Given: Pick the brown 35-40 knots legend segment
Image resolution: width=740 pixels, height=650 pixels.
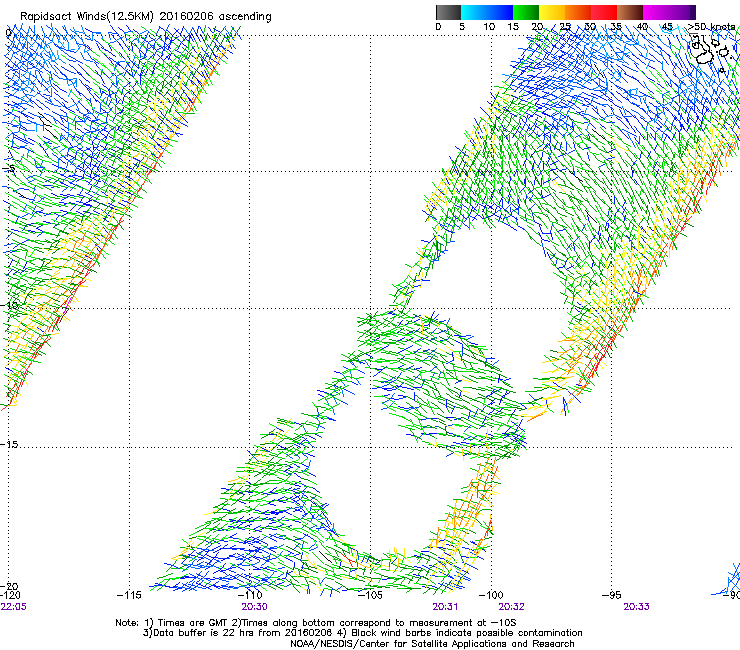Looking at the screenshot, I should pyautogui.click(x=630, y=12).
